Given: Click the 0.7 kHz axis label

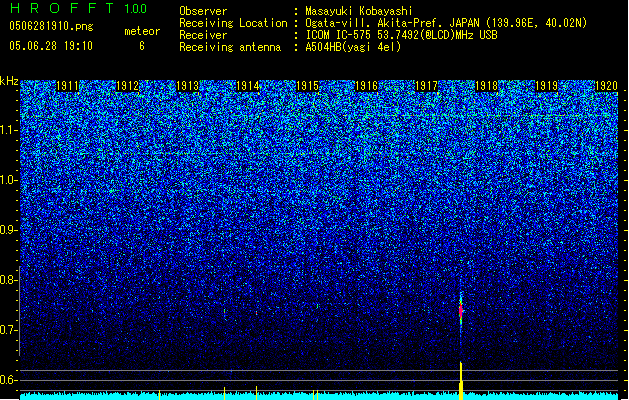Looking at the screenshot, I should pyautogui.click(x=9, y=330).
